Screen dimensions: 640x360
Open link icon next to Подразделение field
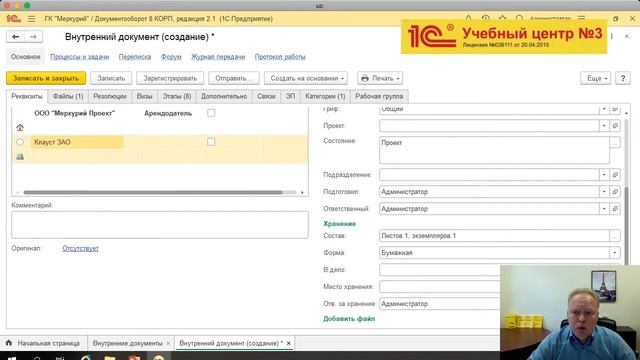click(x=615, y=175)
